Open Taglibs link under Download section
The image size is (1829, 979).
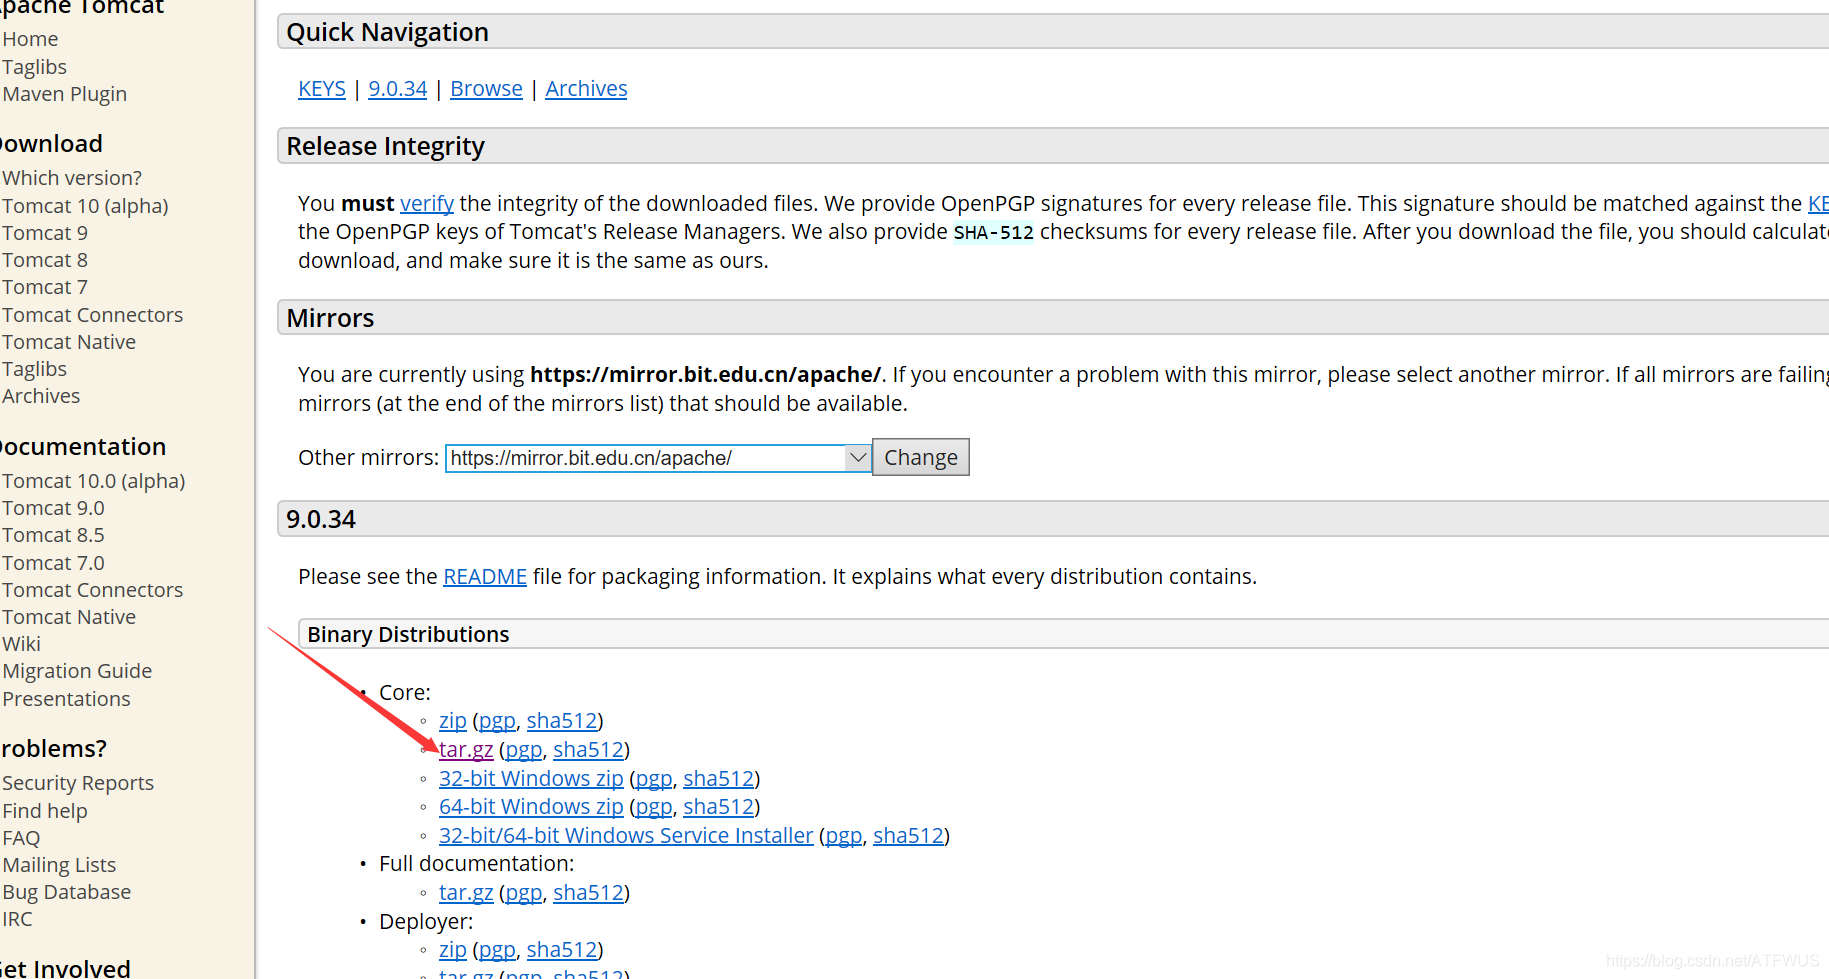[x=34, y=369]
